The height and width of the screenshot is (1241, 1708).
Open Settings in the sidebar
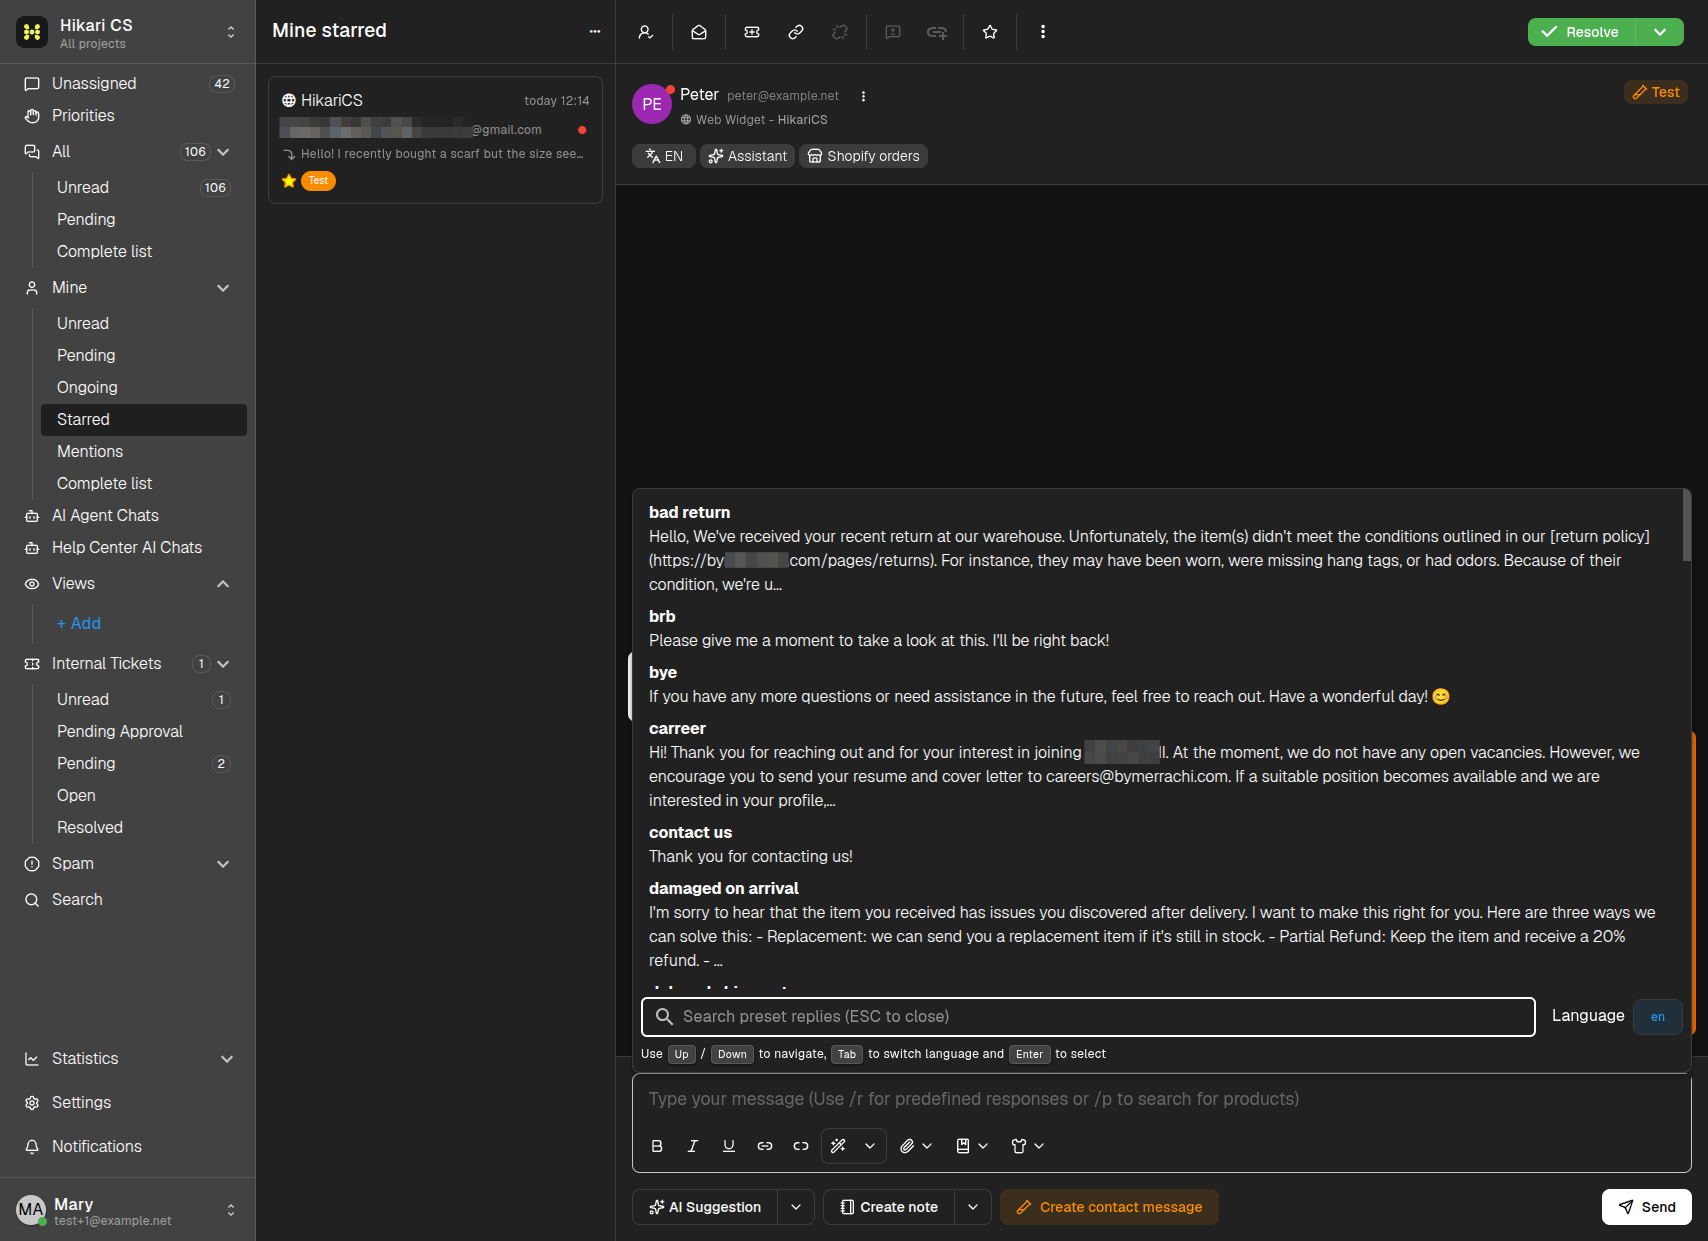coord(128,1103)
